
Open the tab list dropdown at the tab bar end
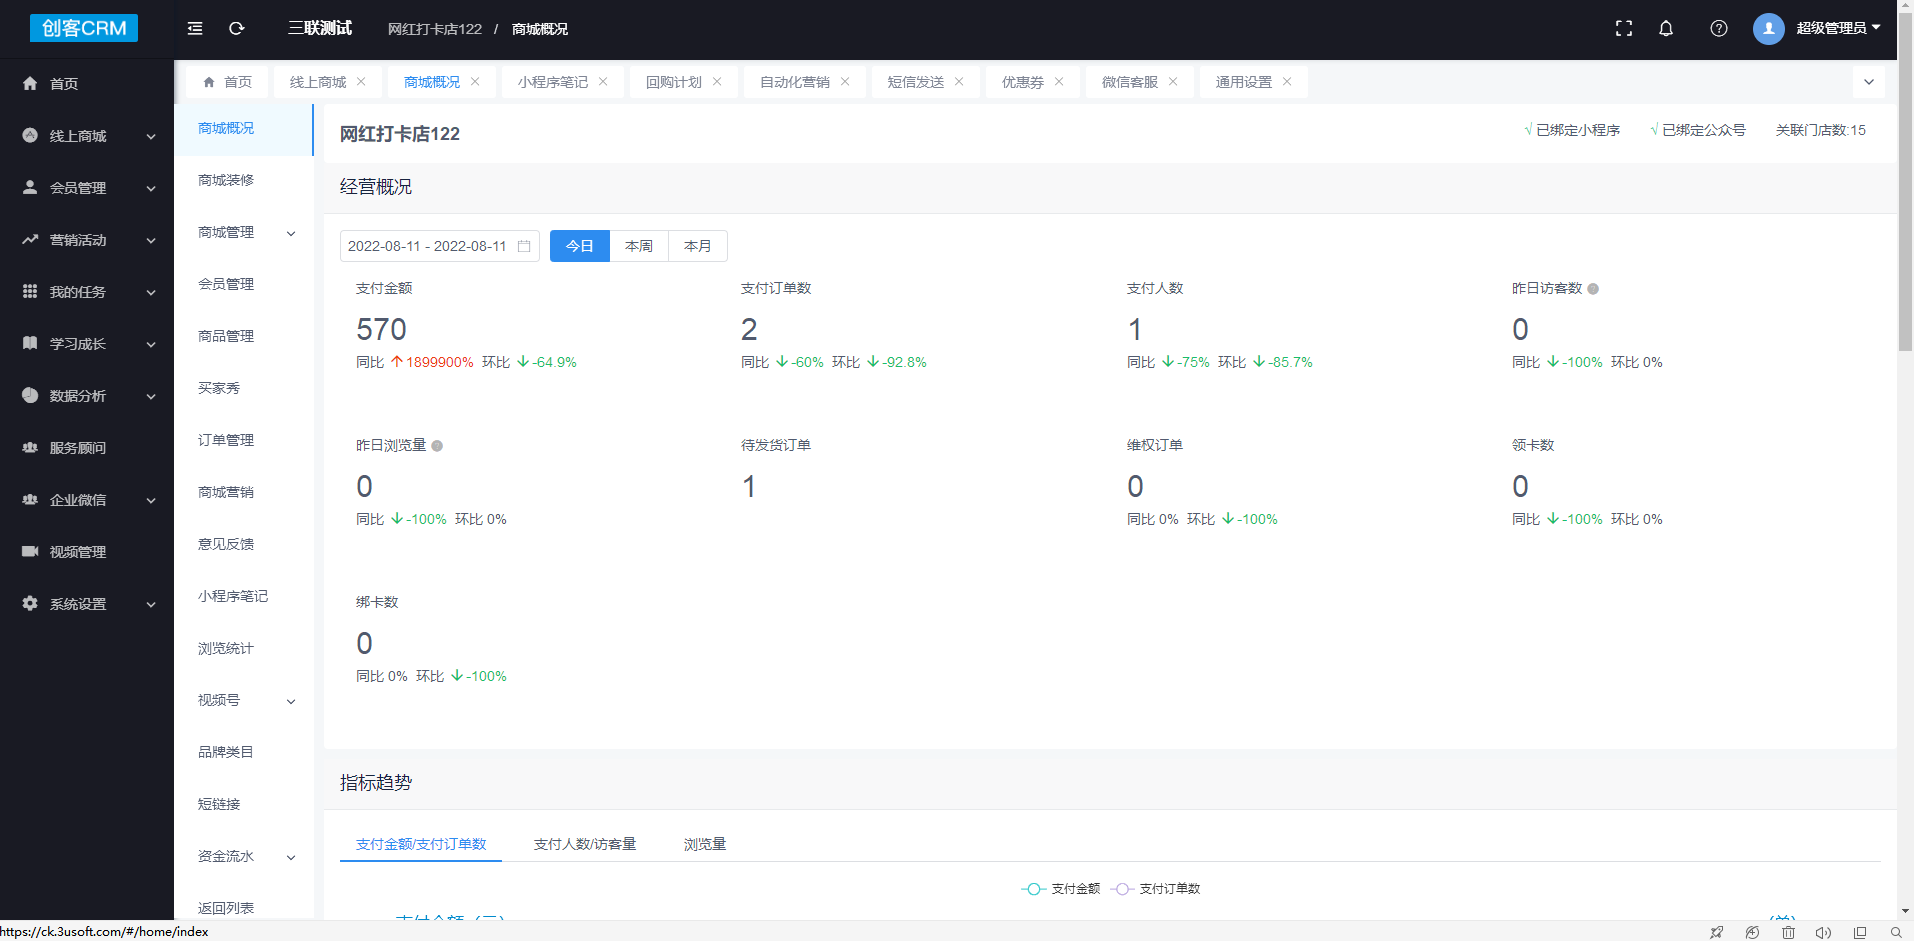click(1869, 82)
